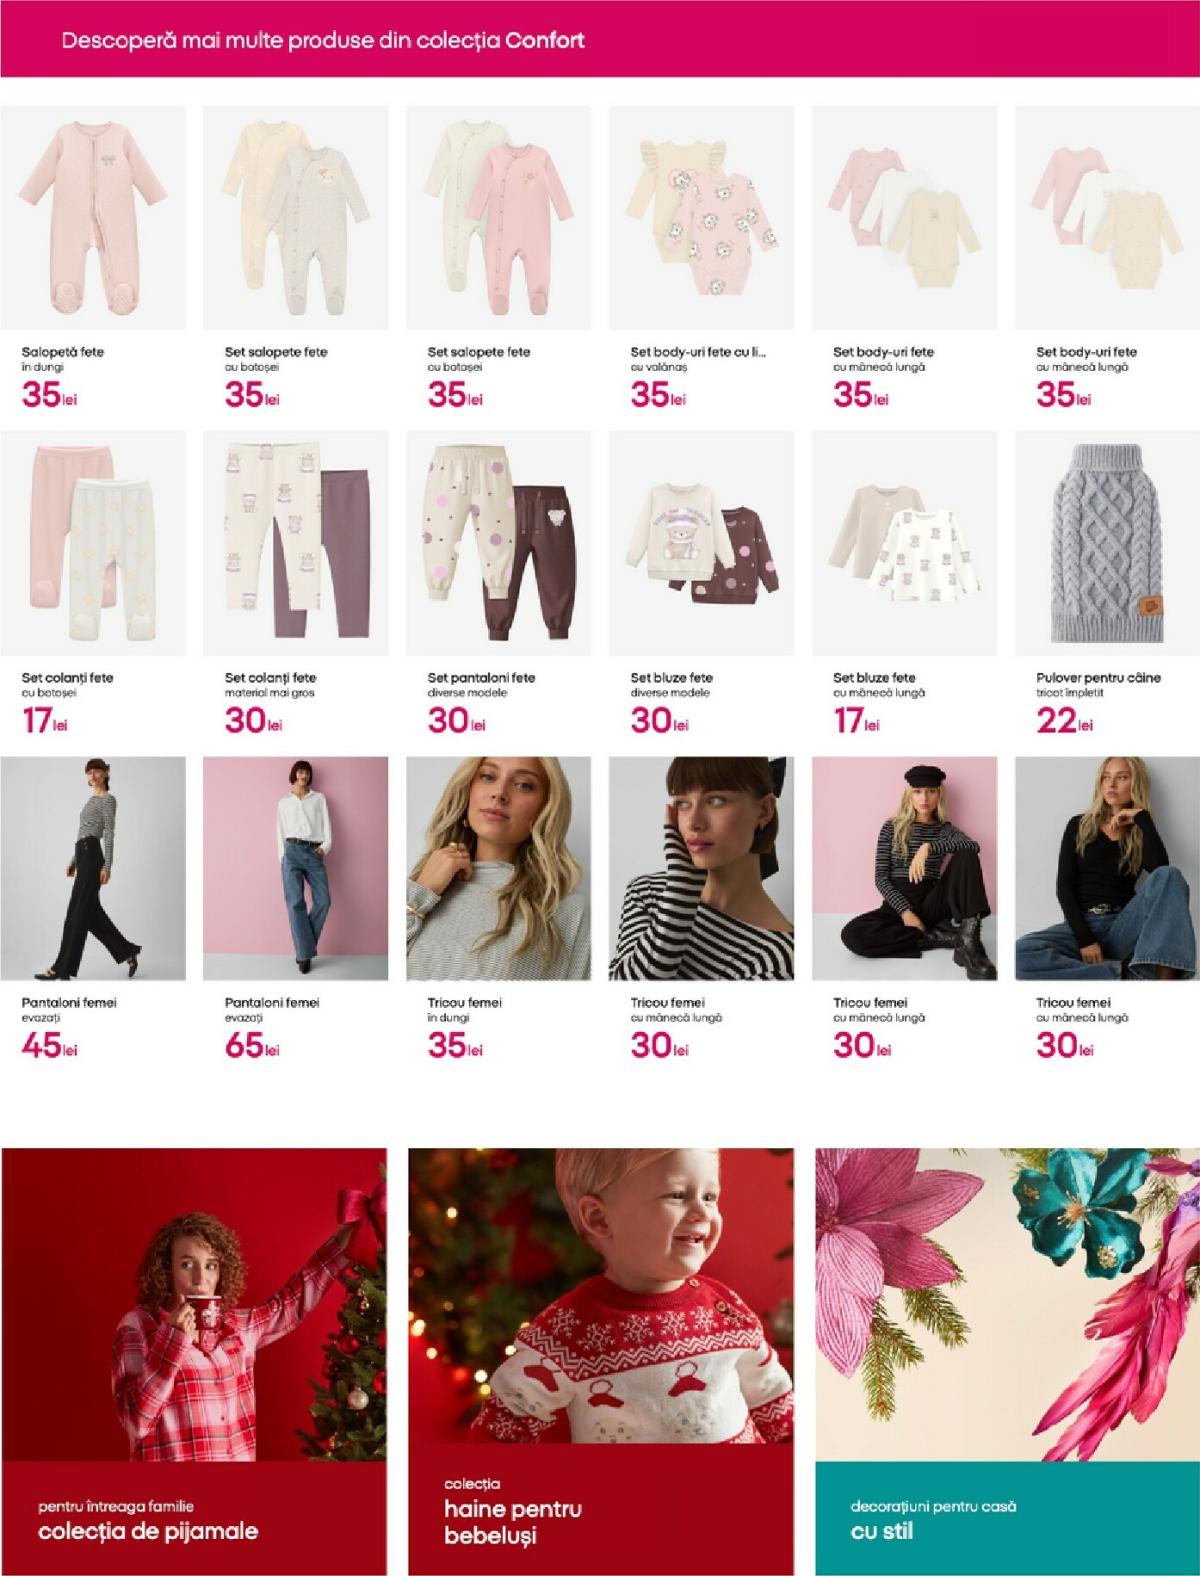This screenshot has height=1576, width=1200.
Task: Open the Set bluze fete 17 lei image
Action: (x=904, y=543)
